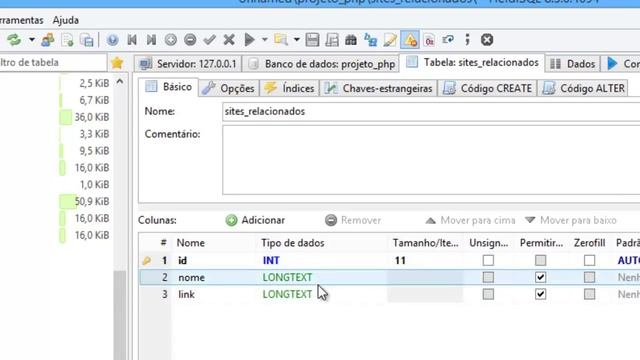
Task: Click the Post checkmark toolbar icon
Action: (x=209, y=40)
